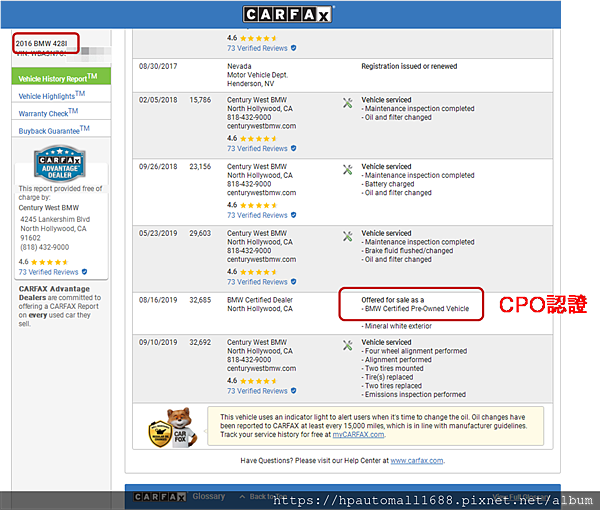The width and height of the screenshot is (600, 510).
Task: Click the Century West BMW dealer name in sidebar
Action: click(49, 208)
